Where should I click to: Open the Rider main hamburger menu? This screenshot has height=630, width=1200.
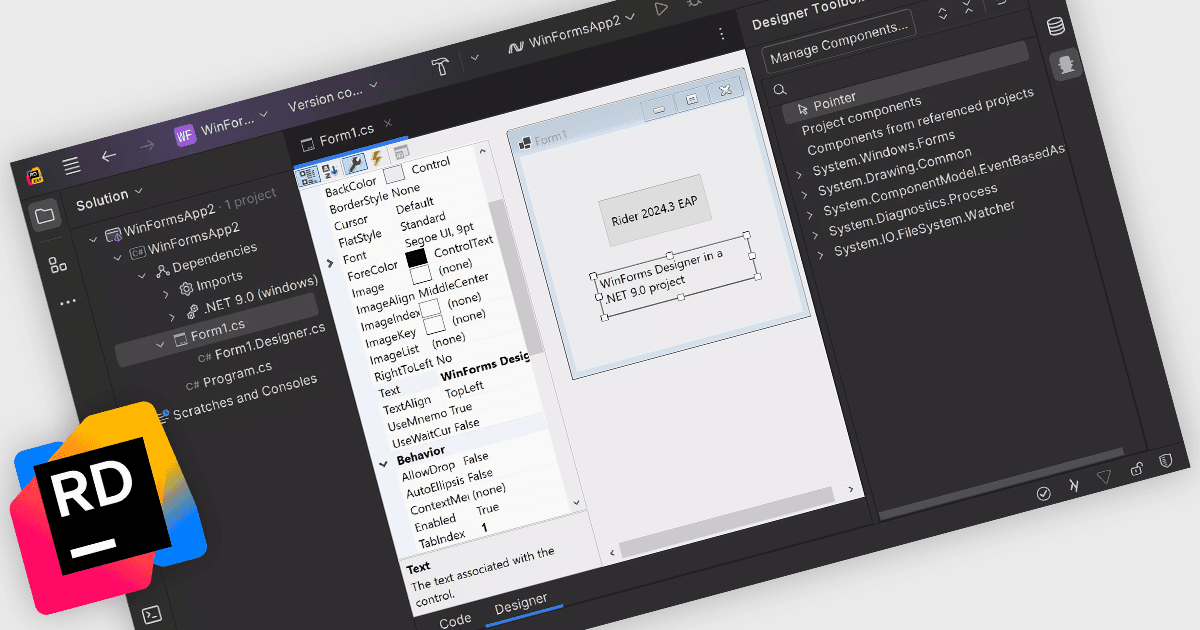pos(72,166)
